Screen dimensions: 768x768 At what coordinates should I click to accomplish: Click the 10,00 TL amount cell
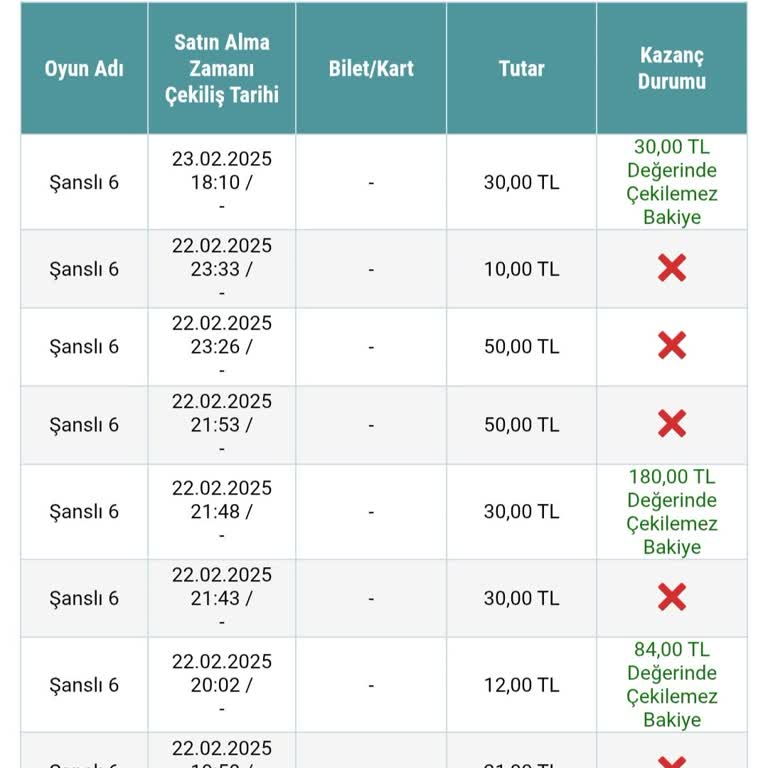521,269
